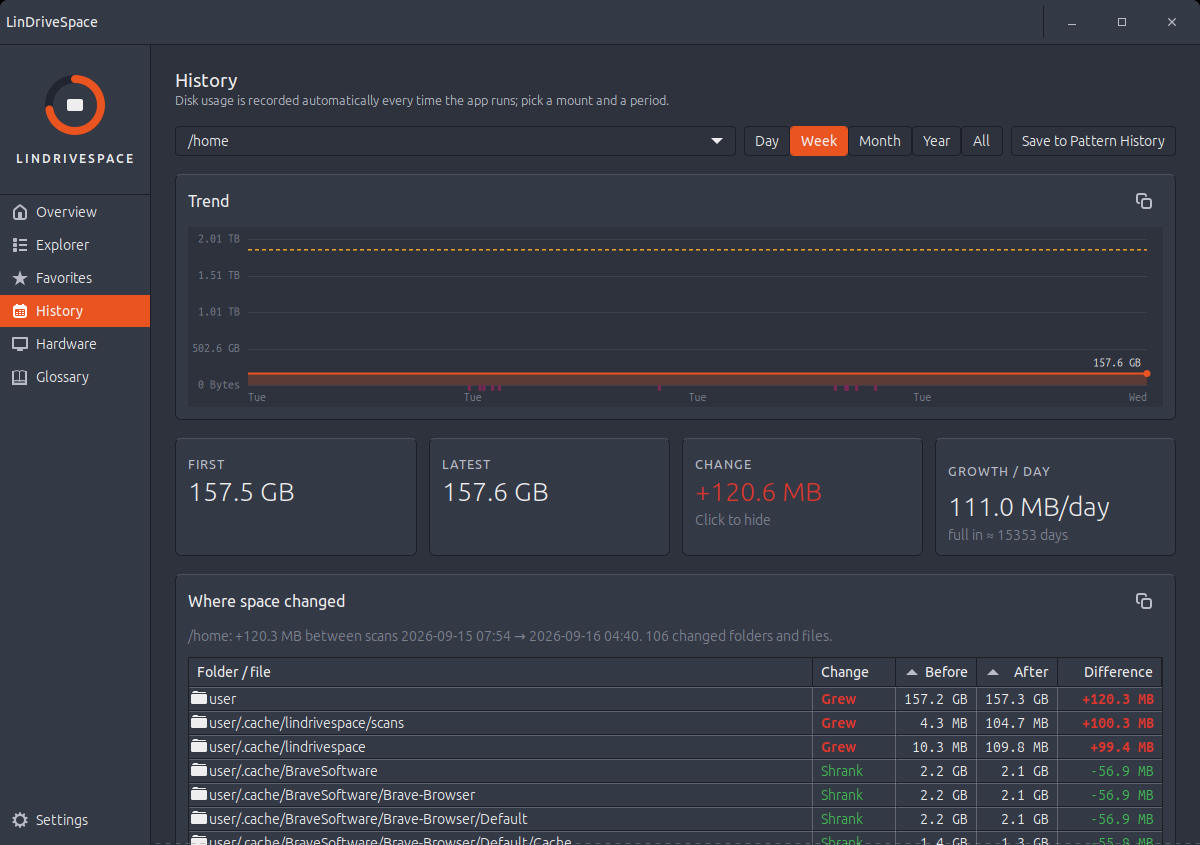Click the FIRST value 157.5 GB
This screenshot has height=845, width=1200.
click(241, 492)
